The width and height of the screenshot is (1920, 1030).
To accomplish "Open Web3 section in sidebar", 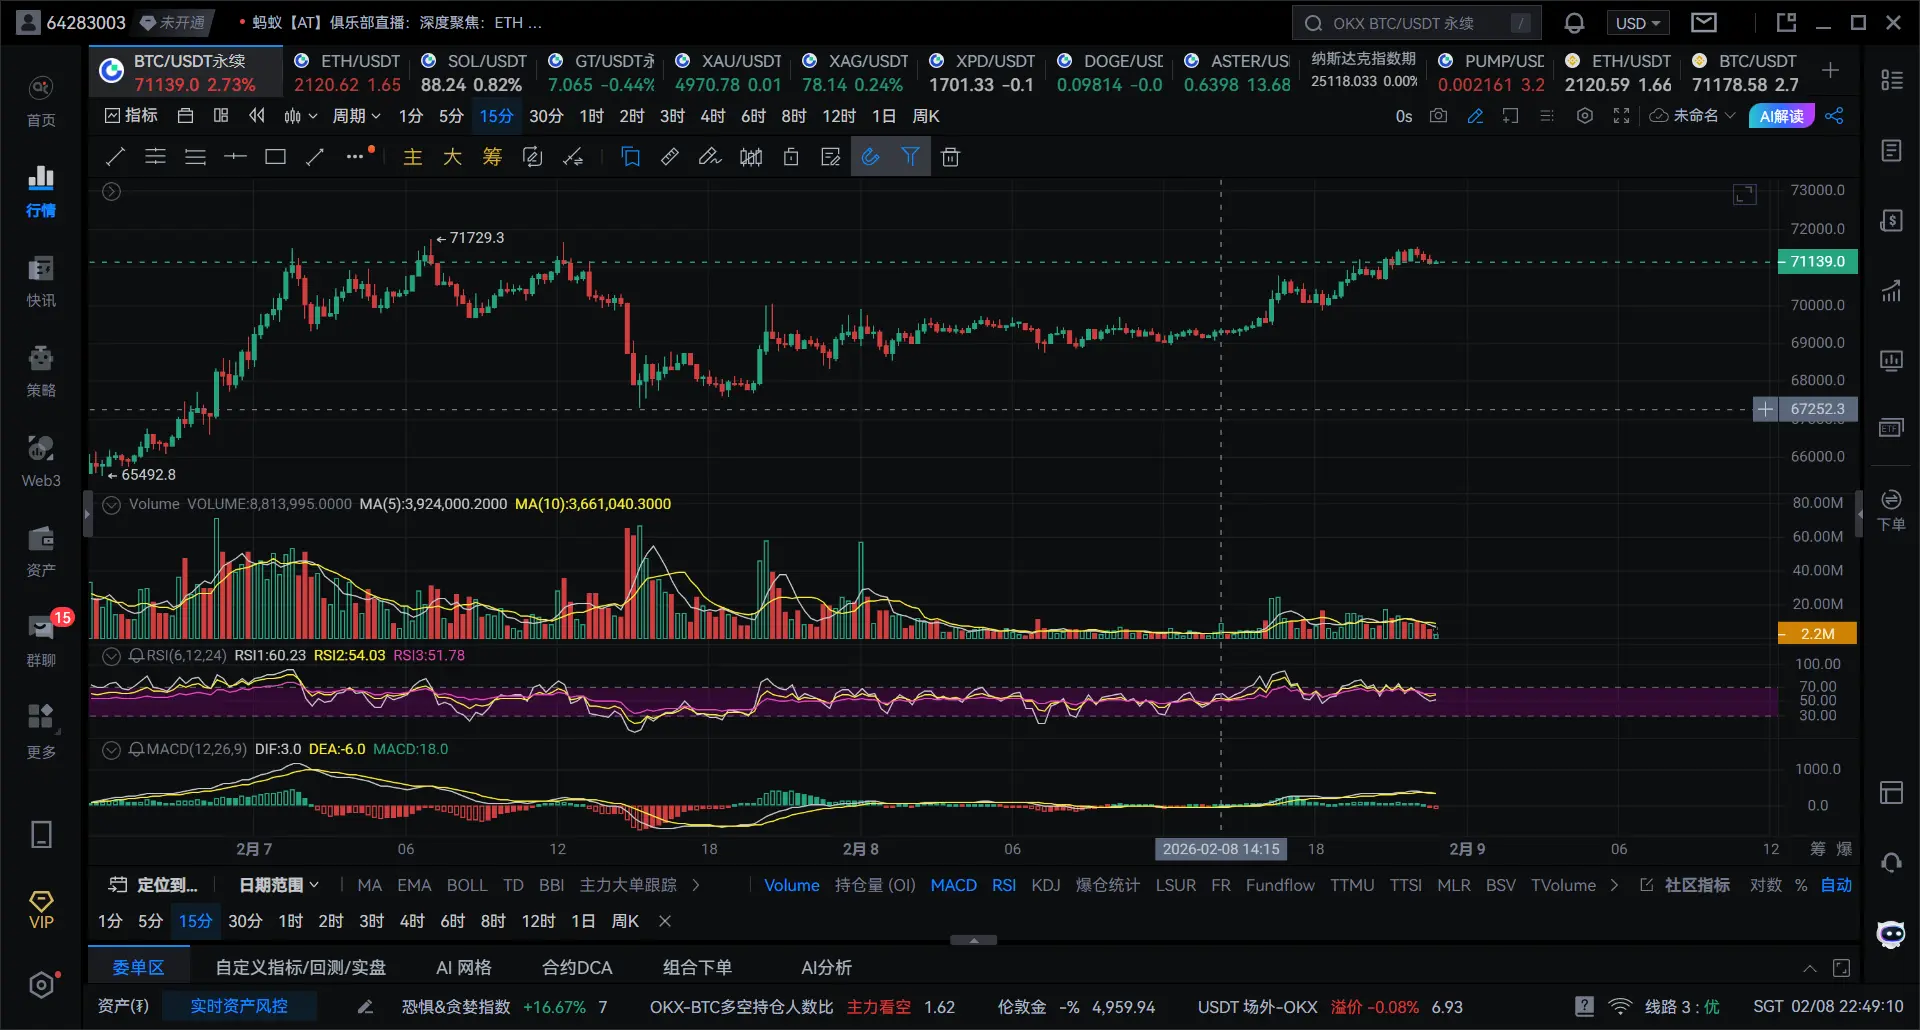I will point(41,462).
